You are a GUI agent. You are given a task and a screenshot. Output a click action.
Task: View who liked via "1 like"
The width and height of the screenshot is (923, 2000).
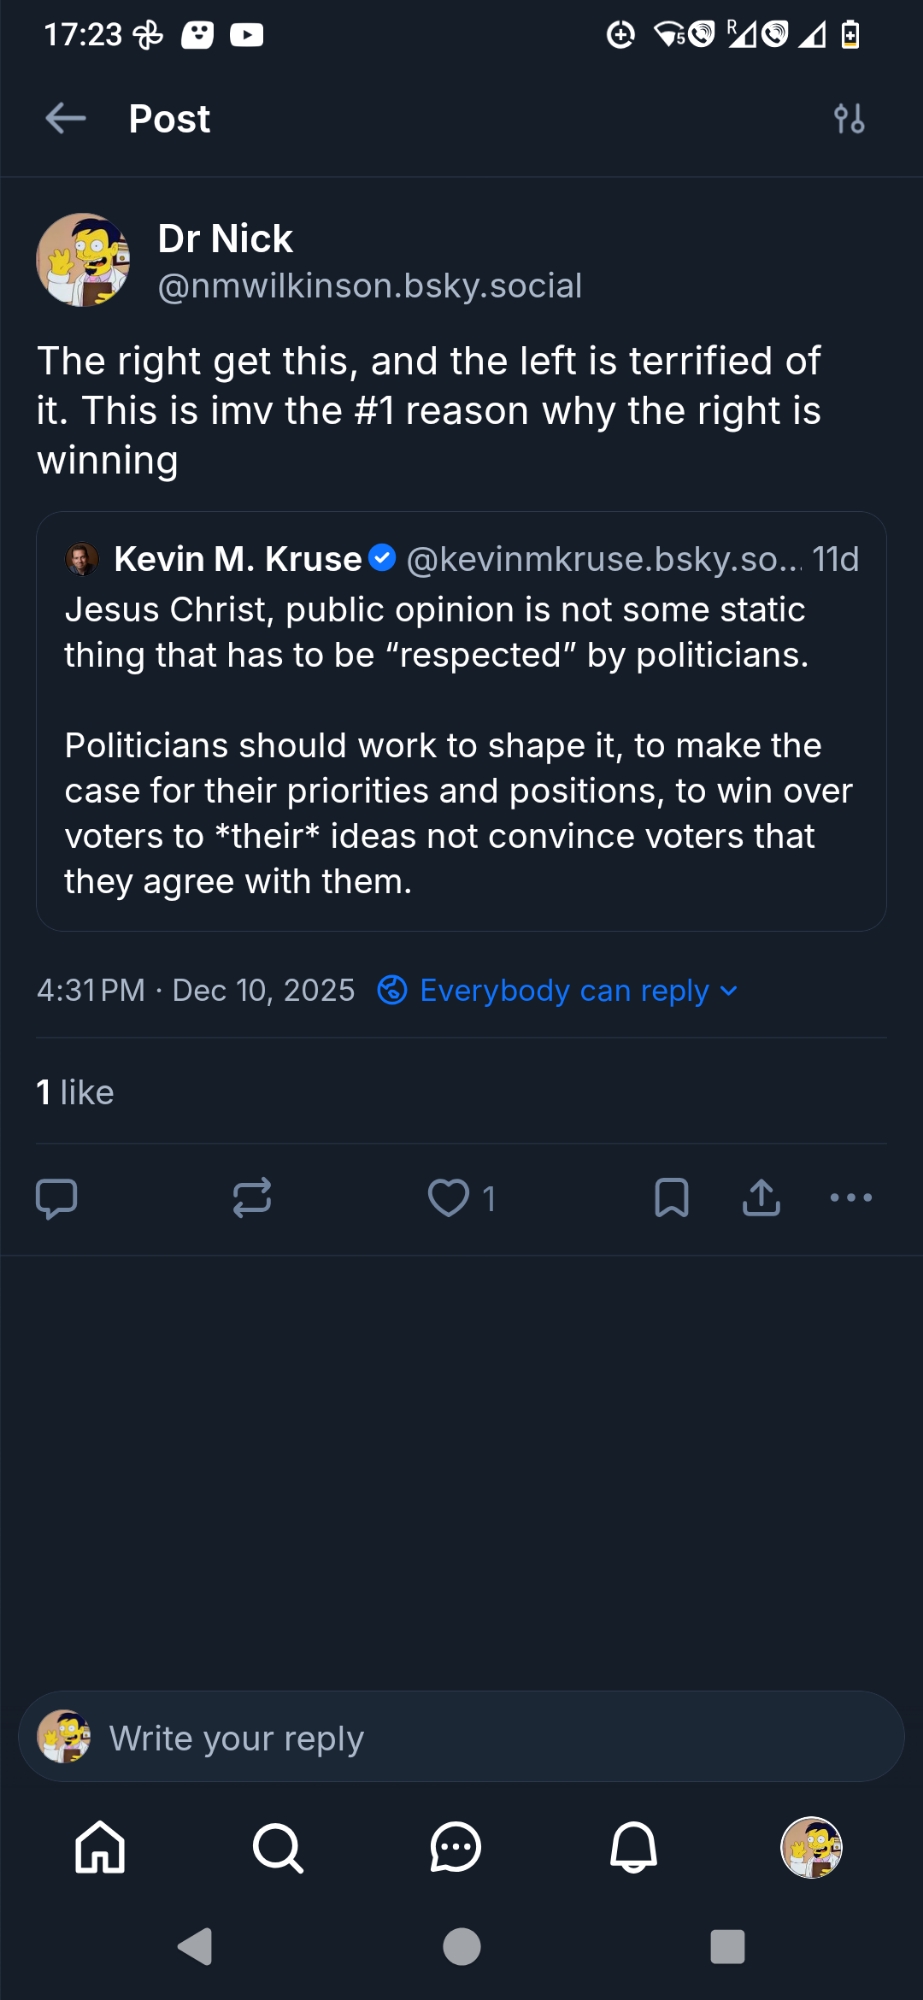[x=75, y=1092]
